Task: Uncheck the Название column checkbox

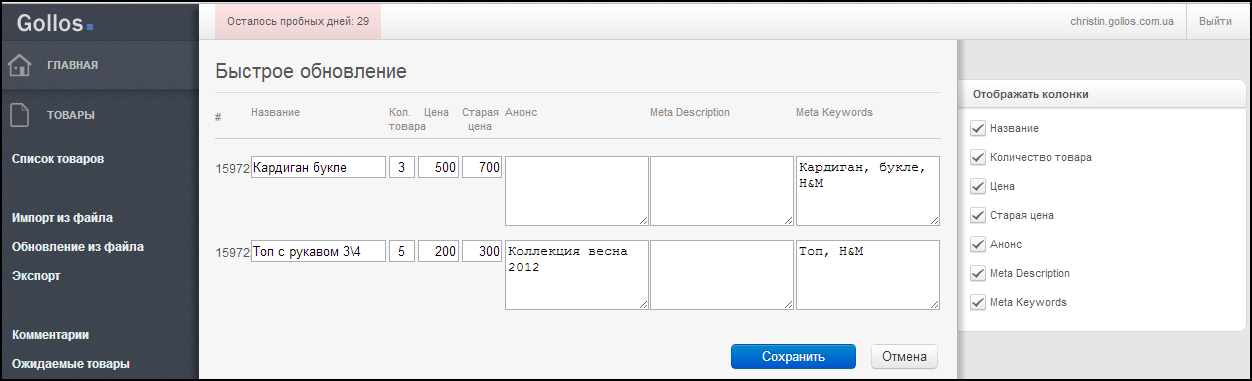Action: click(978, 129)
